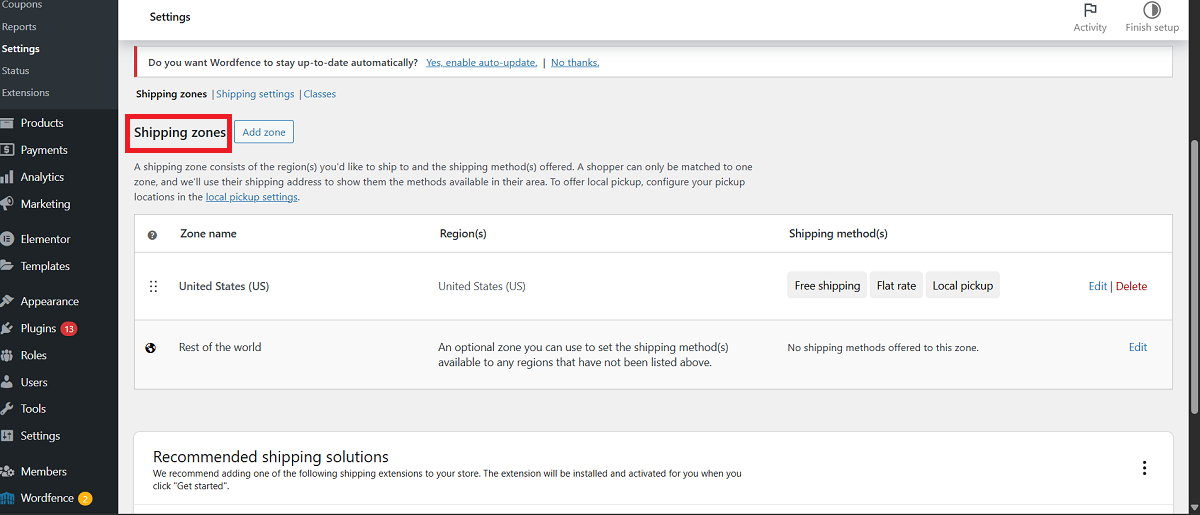Click the drag handle for United States zone

point(153,287)
